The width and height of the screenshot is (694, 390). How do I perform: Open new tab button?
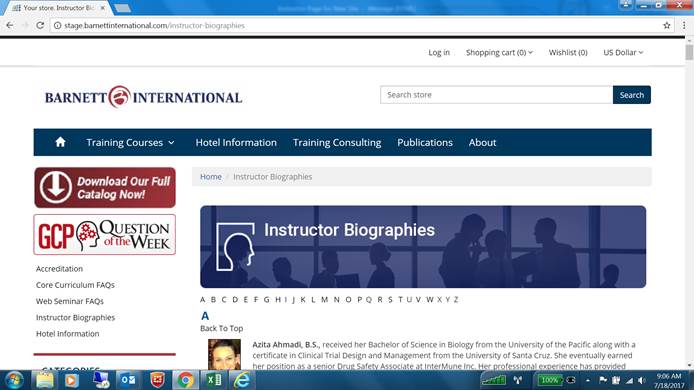[x=122, y=8]
